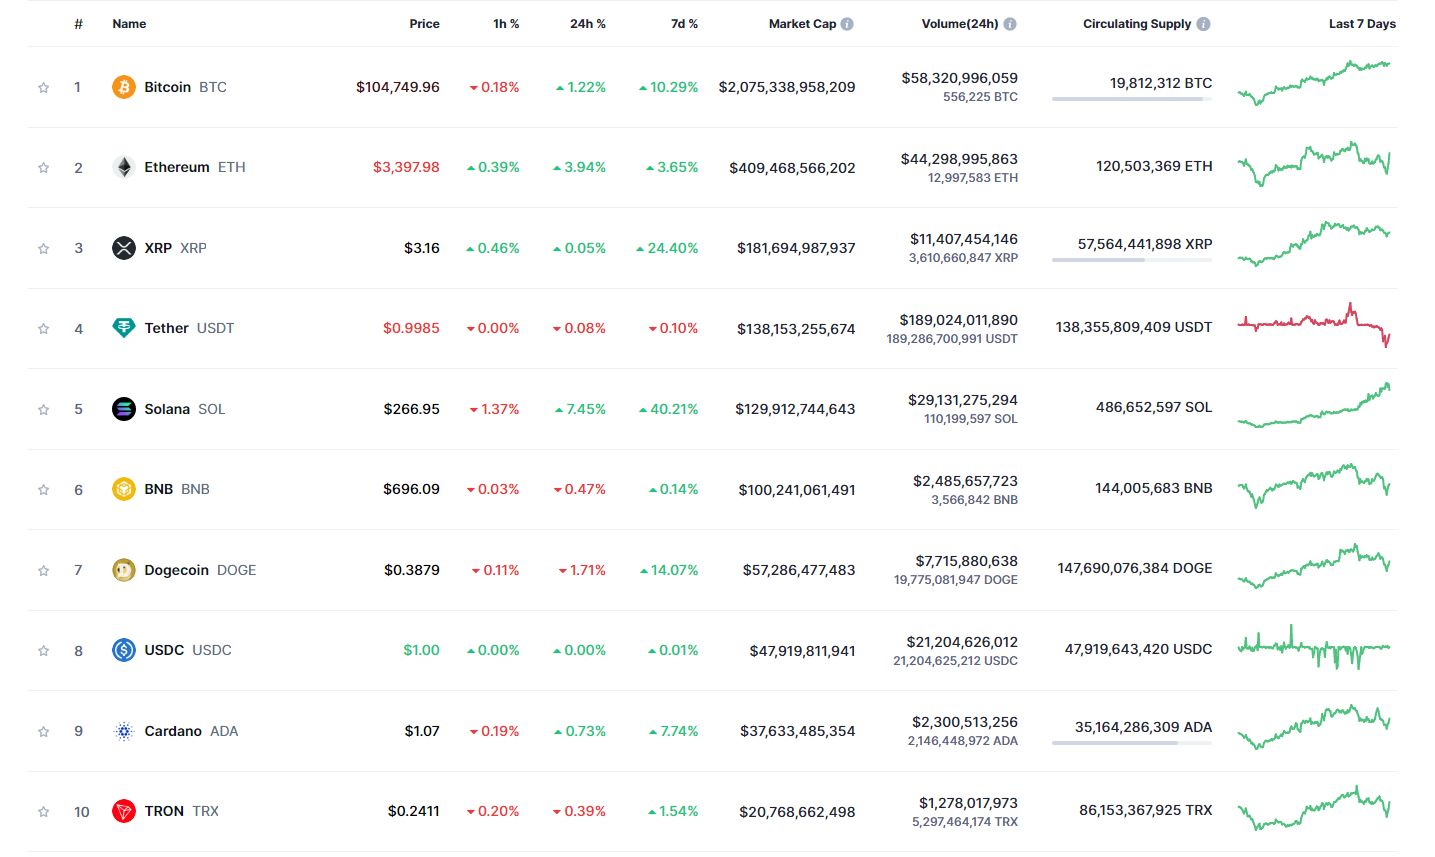Star Dogecoin in the watchlist column
The height and width of the screenshot is (857, 1435).
coord(44,571)
